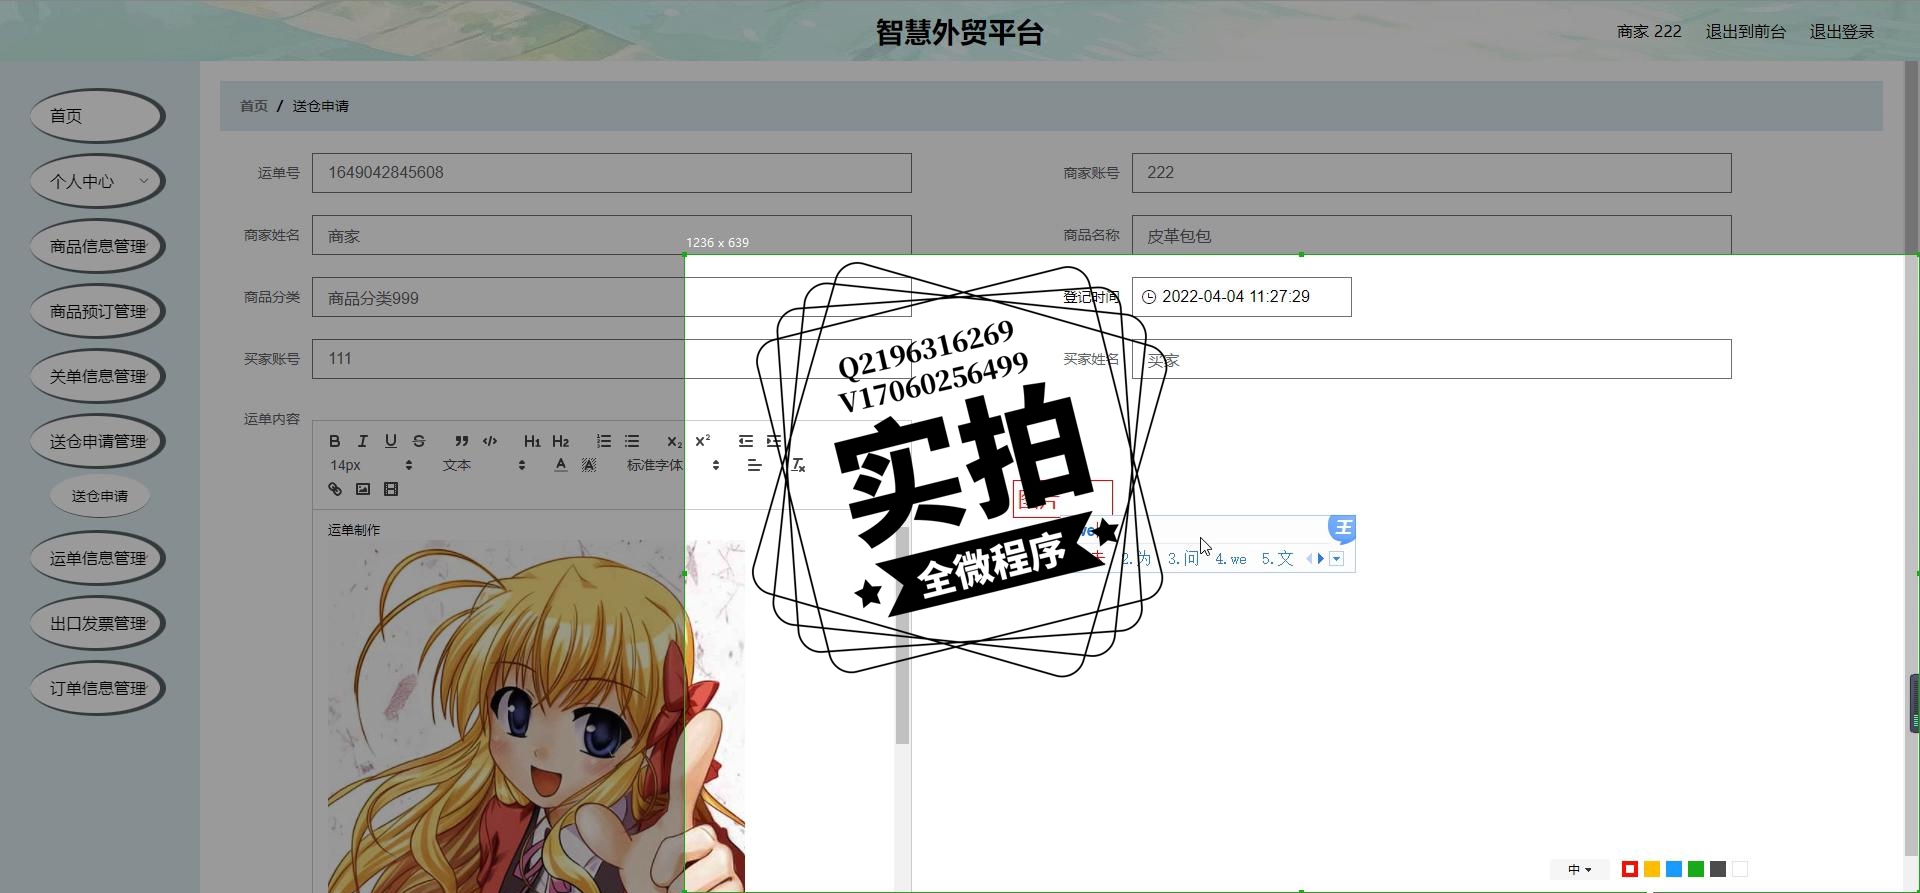Open 商品预订管理 in the sidebar
The image size is (1920, 893).
pyautogui.click(x=97, y=311)
